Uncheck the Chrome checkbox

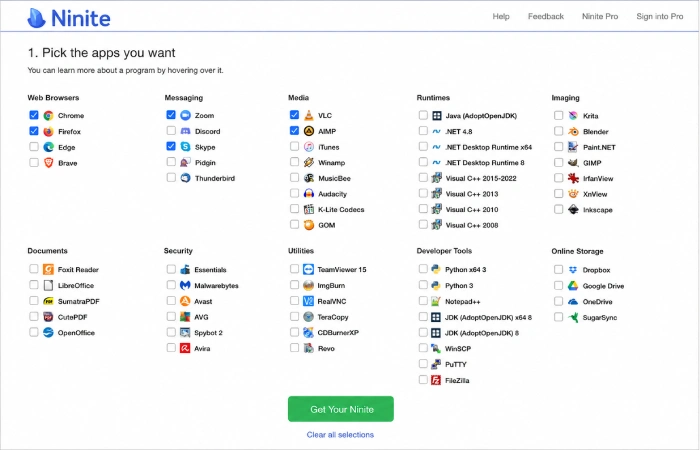[x=34, y=115]
